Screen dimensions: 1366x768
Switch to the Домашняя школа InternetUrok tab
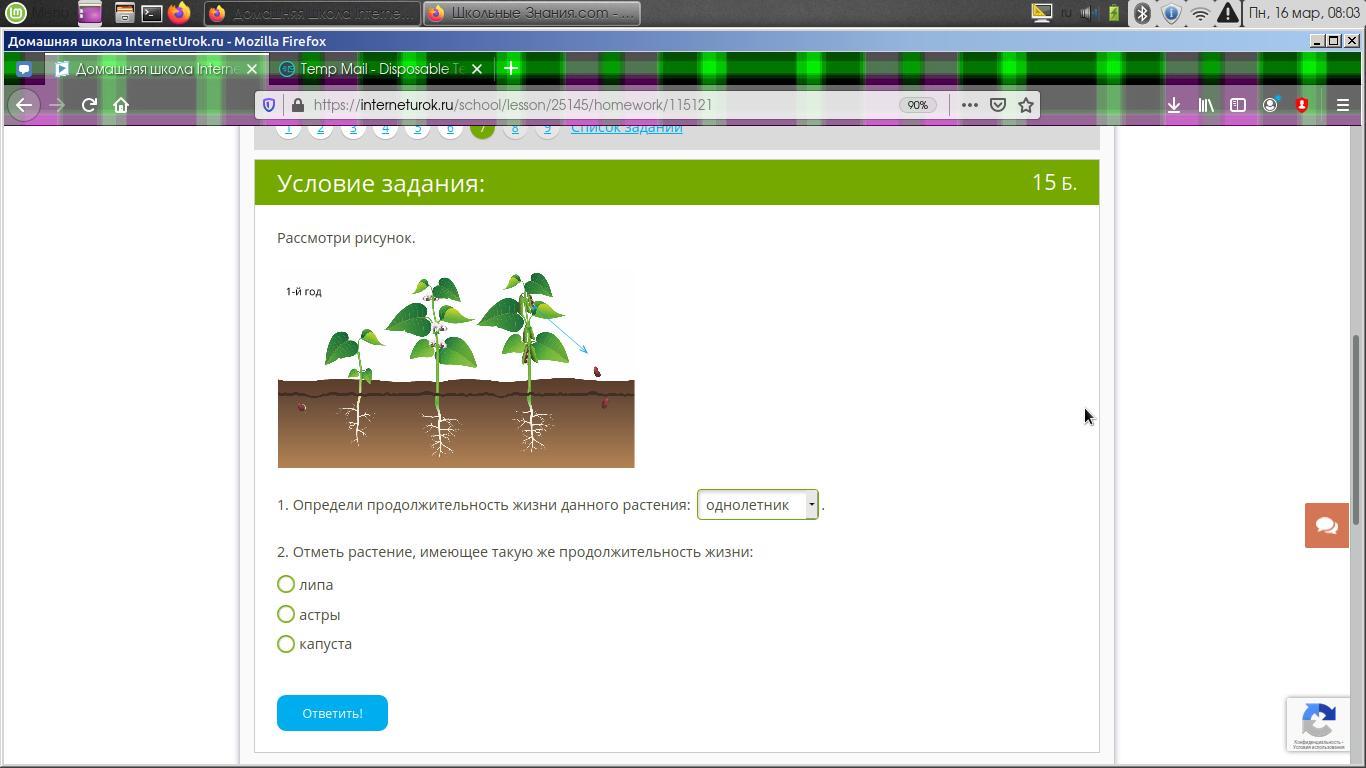pos(157,69)
